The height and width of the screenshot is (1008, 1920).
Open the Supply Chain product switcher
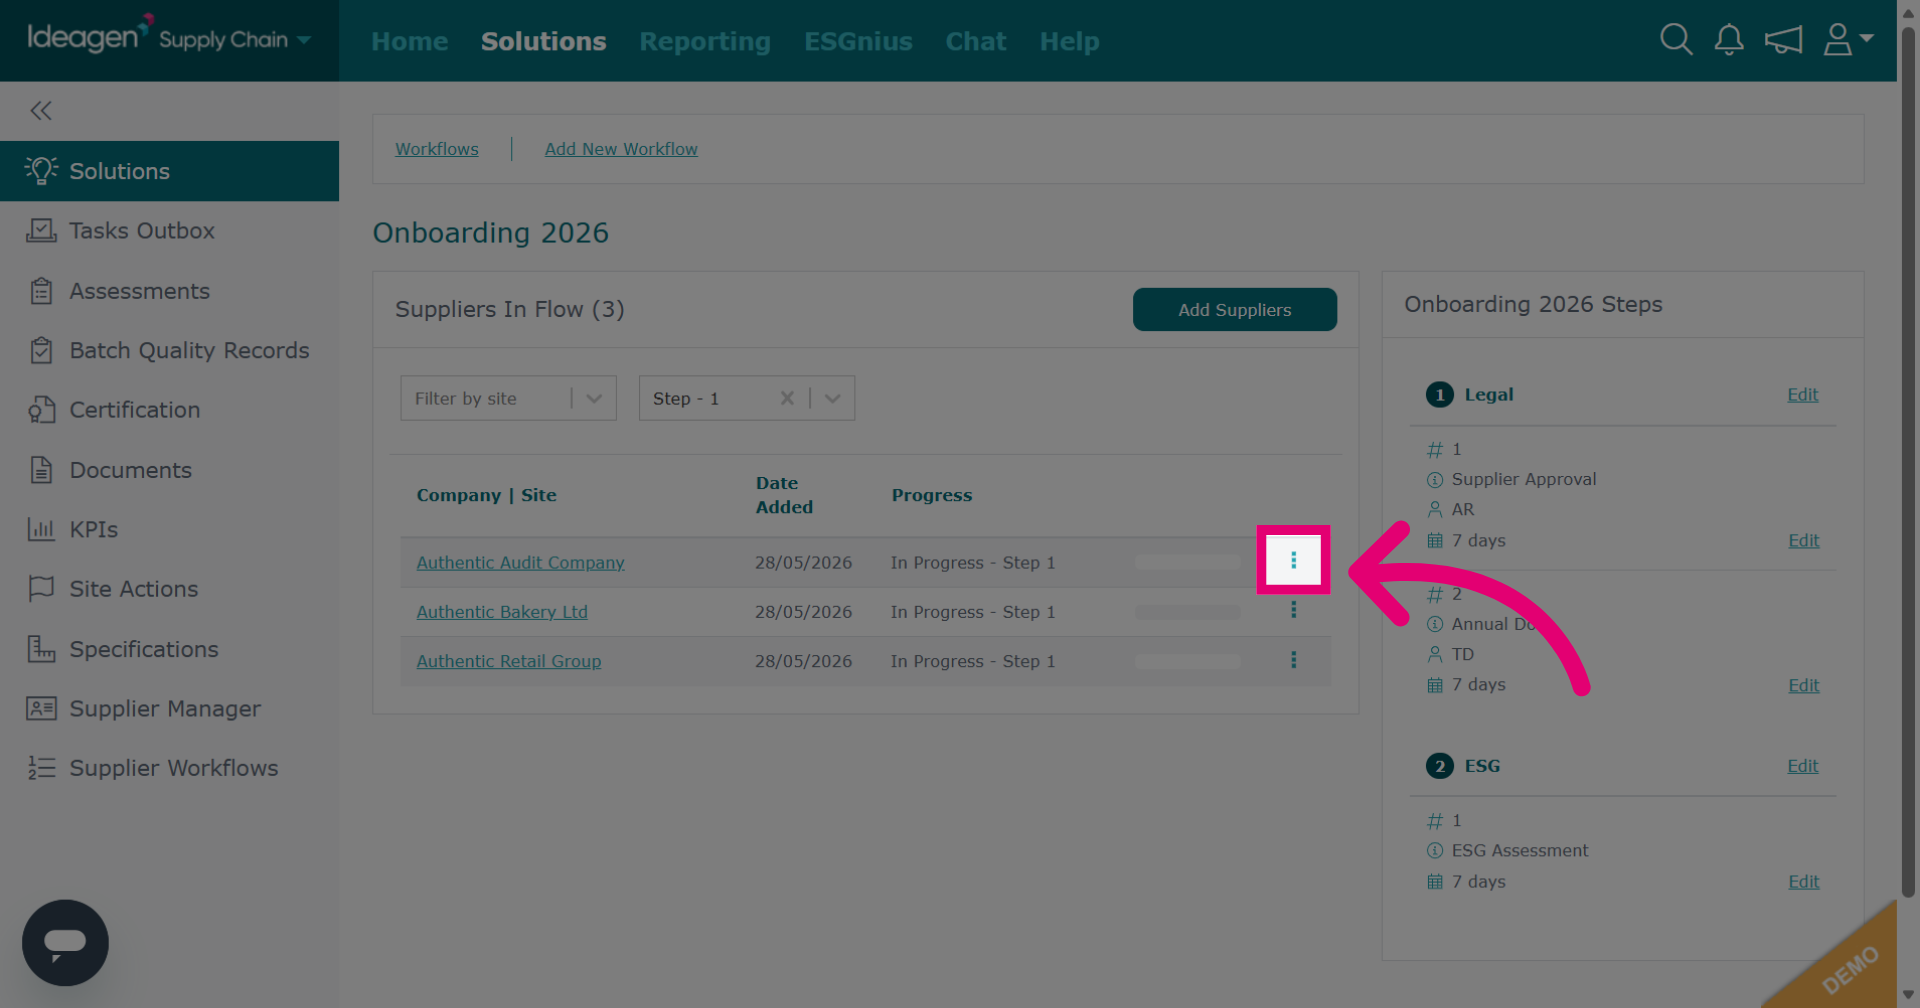coord(235,40)
